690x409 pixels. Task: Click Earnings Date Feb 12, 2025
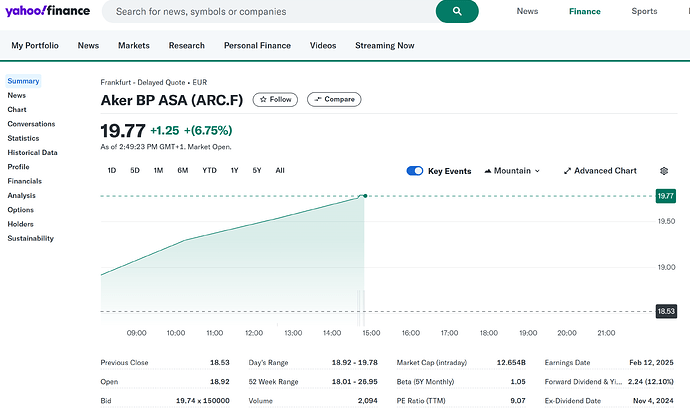(651, 362)
